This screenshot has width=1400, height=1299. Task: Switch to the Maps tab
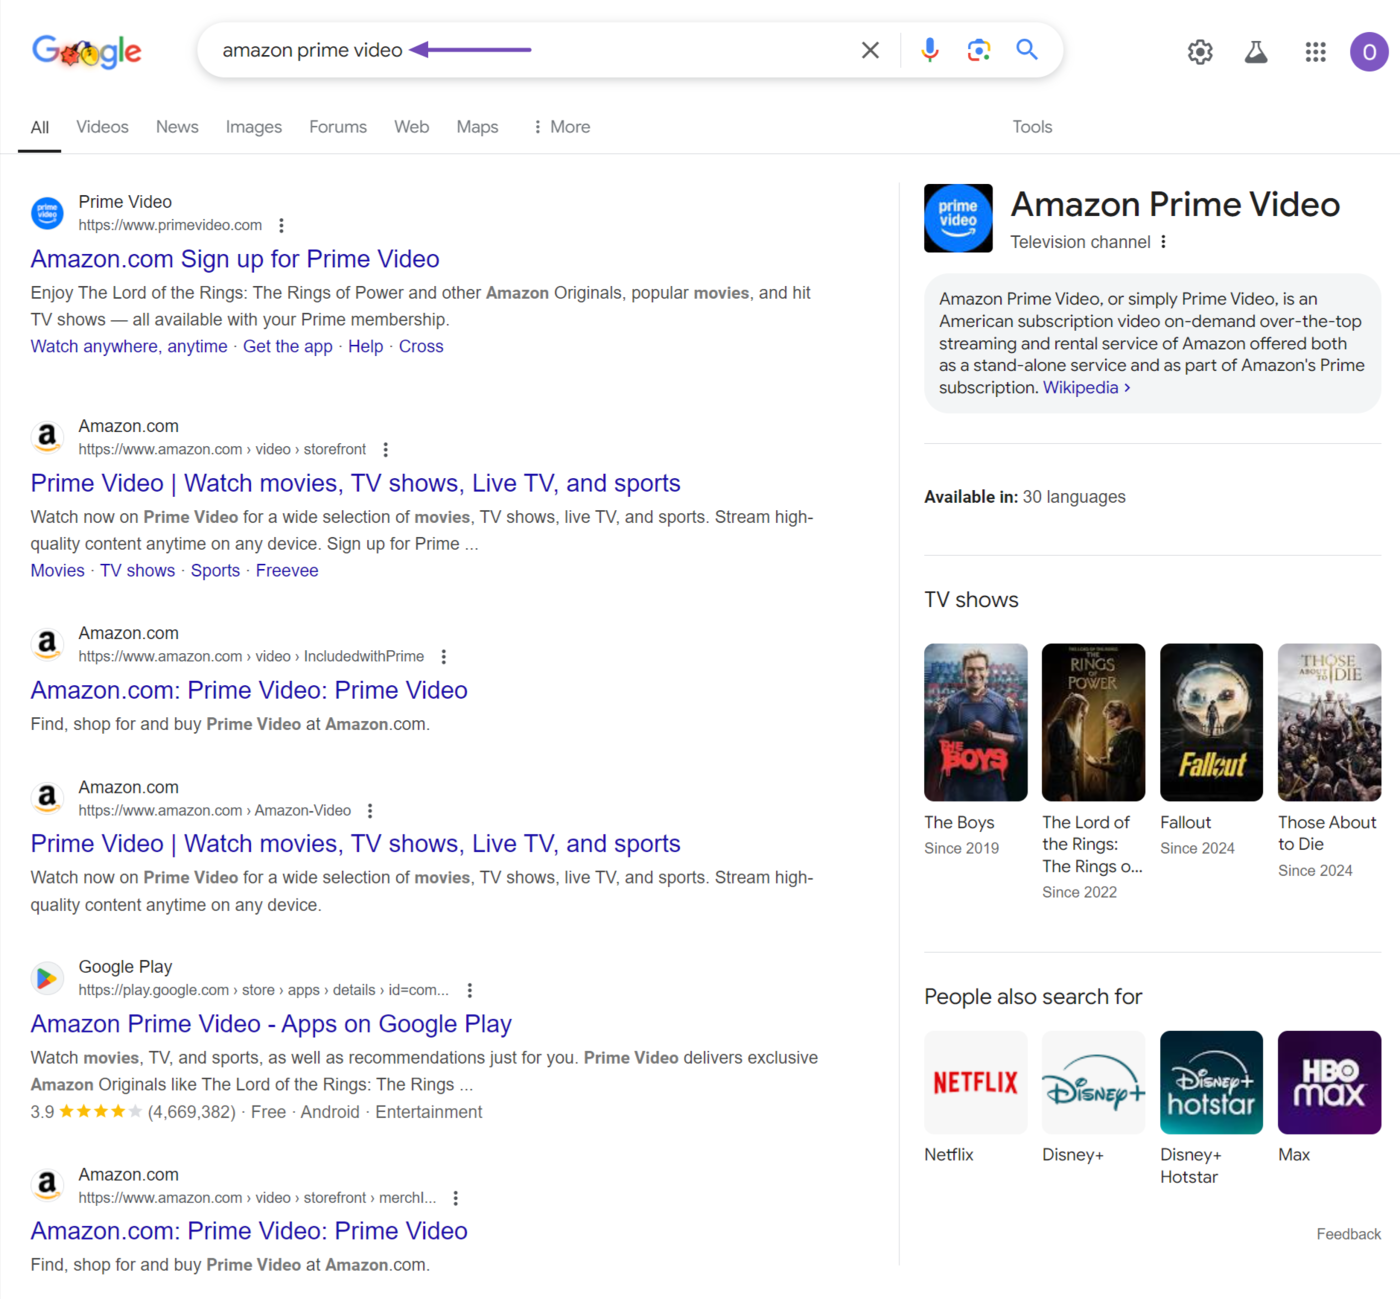coord(477,127)
